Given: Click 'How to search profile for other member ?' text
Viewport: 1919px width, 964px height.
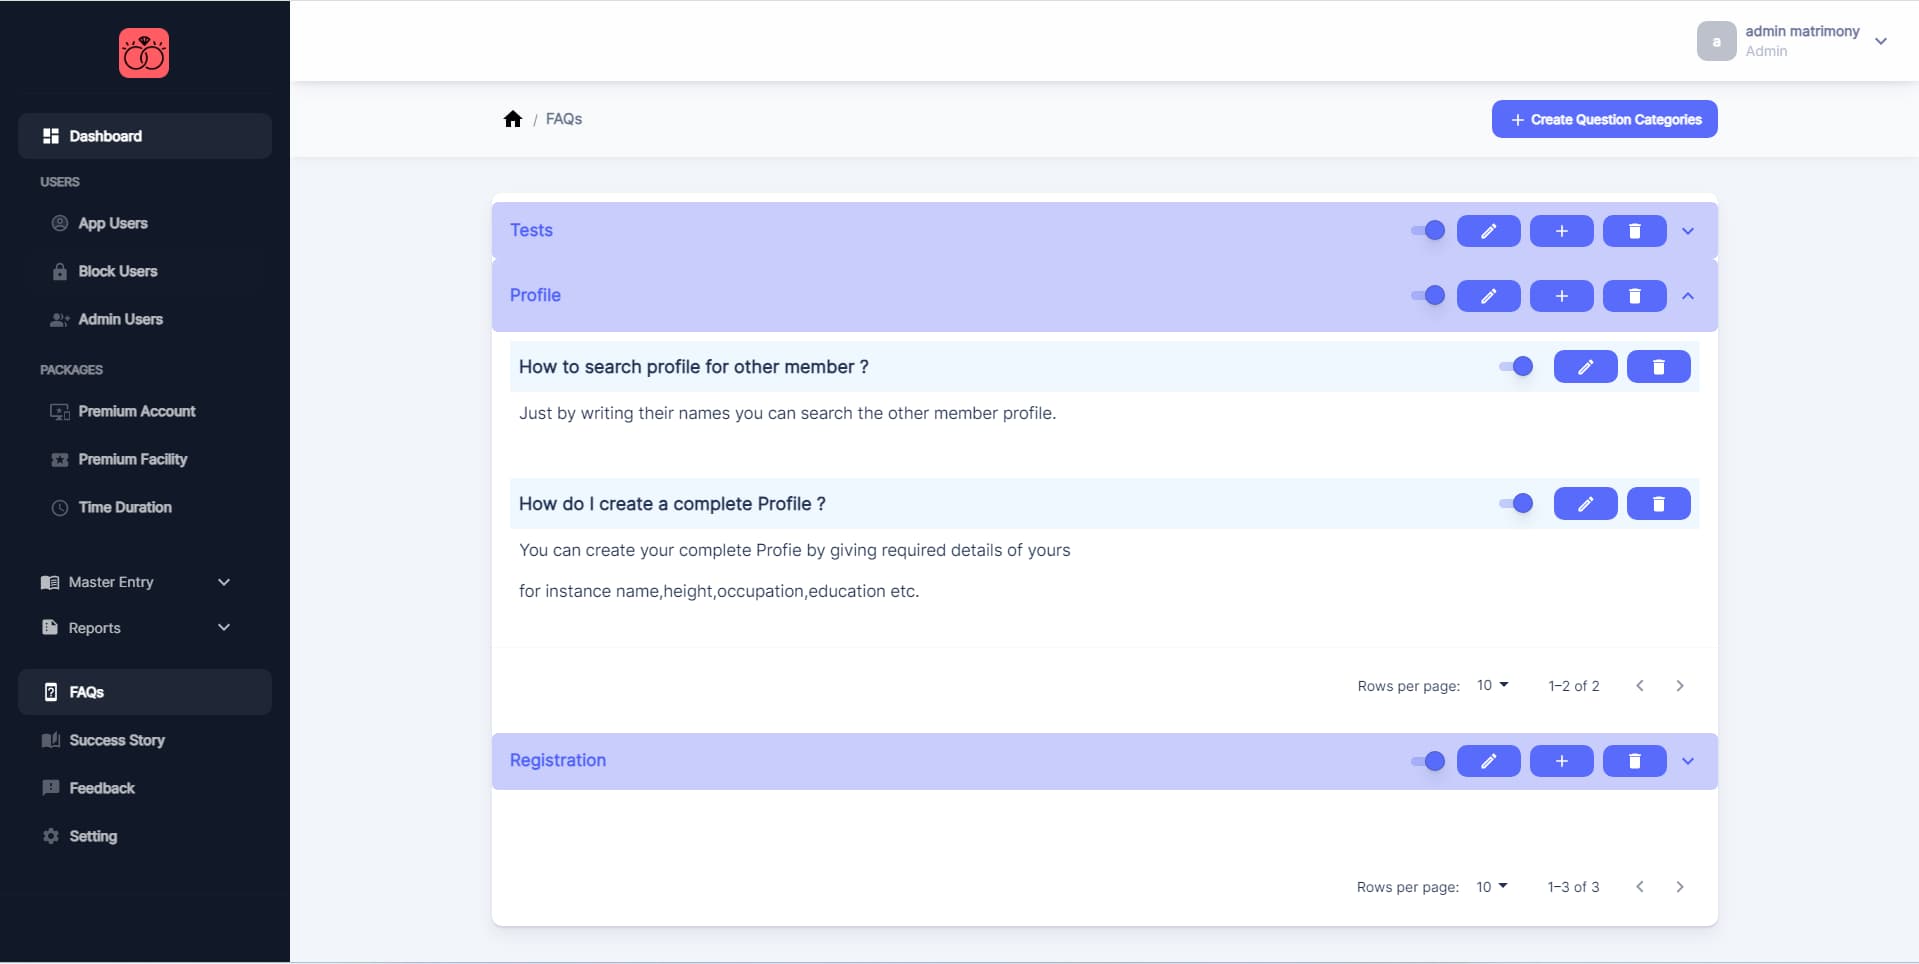Looking at the screenshot, I should (x=693, y=367).
